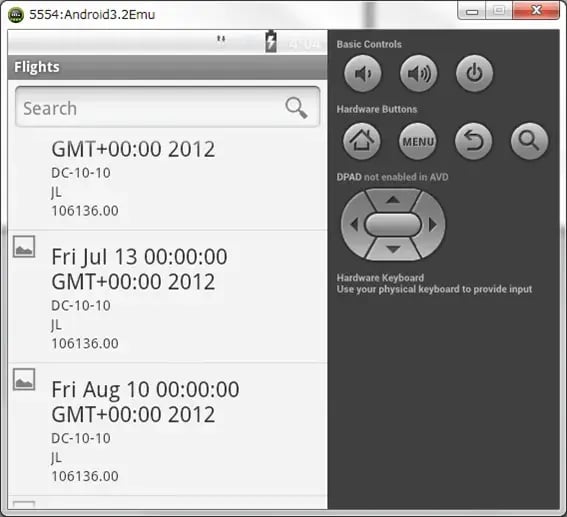This screenshot has height=517, width=567.
Task: Click the DPAD right arrow
Action: pyautogui.click(x=432, y=225)
